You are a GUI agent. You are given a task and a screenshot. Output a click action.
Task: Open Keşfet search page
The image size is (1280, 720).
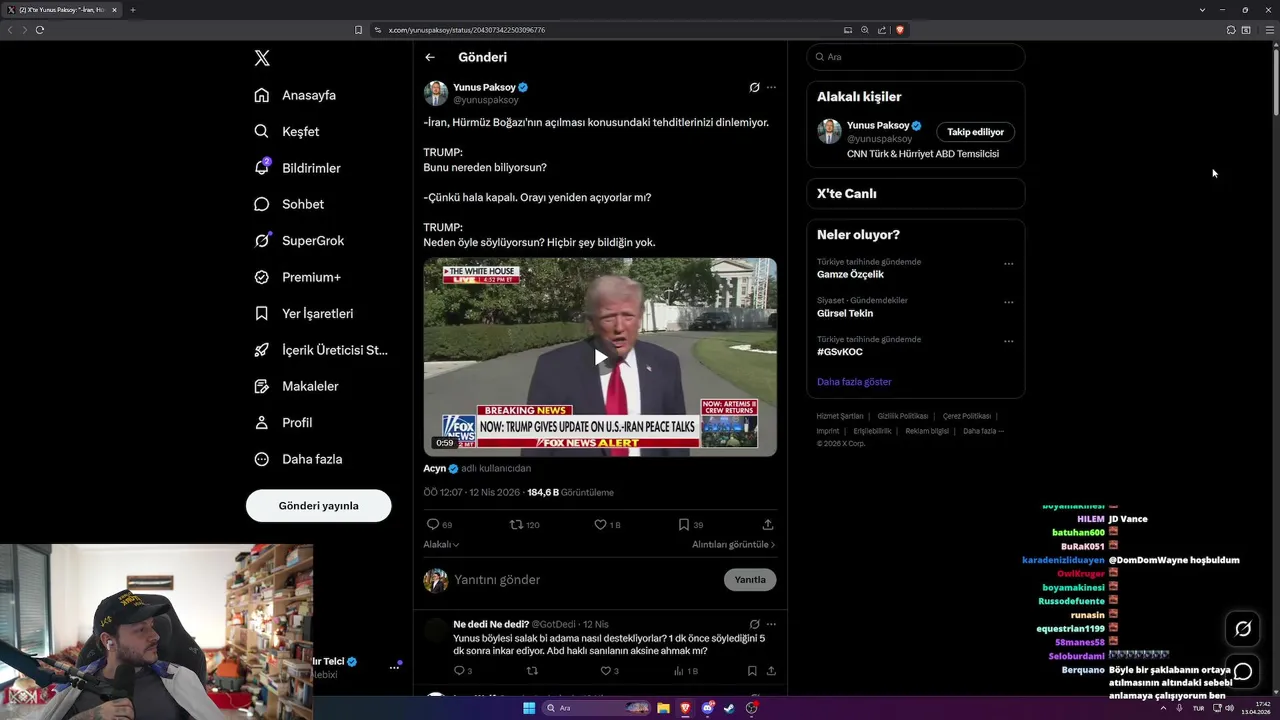tap(287, 131)
